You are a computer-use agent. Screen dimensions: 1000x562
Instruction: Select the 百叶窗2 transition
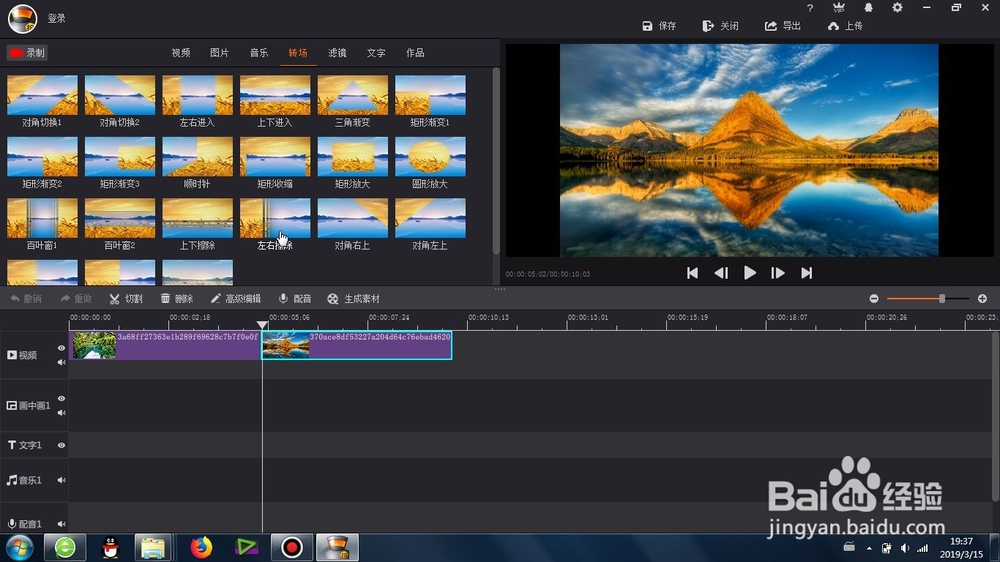pyautogui.click(x=120, y=224)
